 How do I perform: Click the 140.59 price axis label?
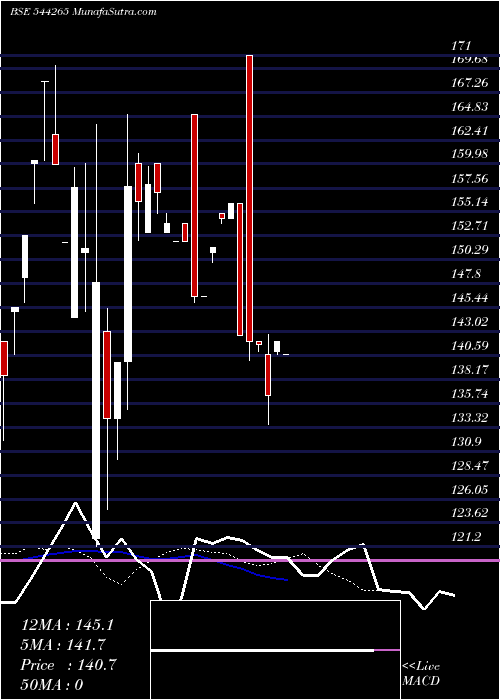[469, 346]
